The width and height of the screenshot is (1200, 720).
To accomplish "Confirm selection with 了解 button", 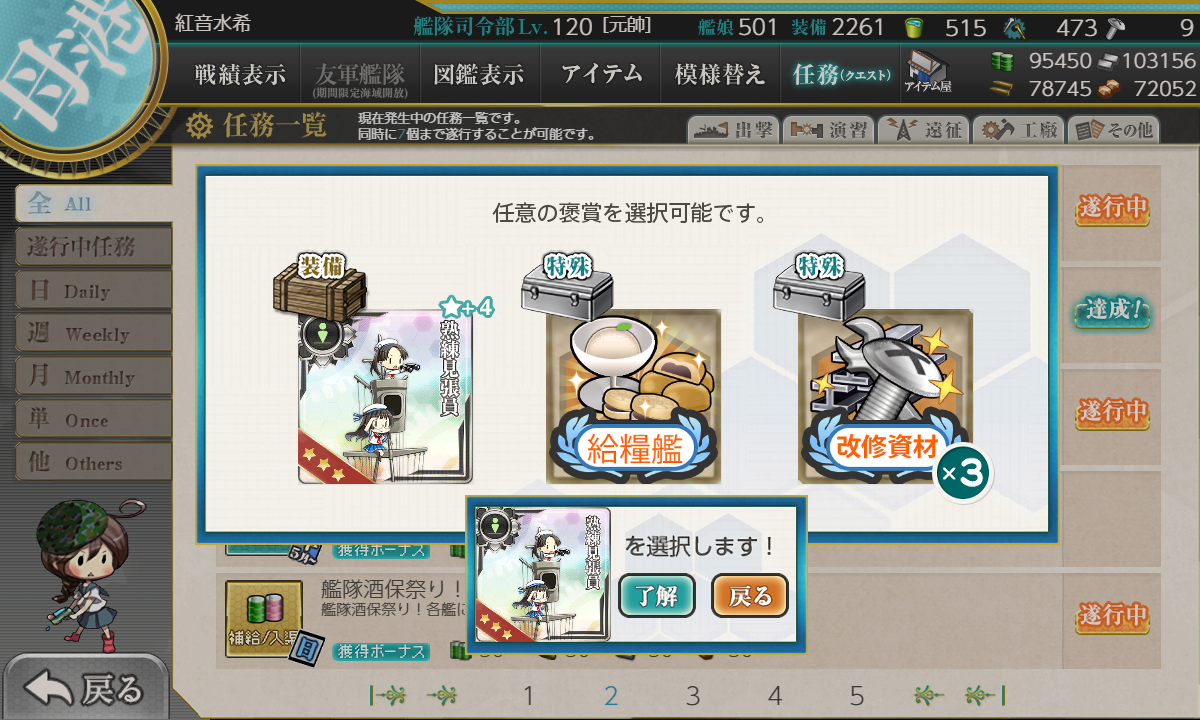I will pyautogui.click(x=657, y=597).
